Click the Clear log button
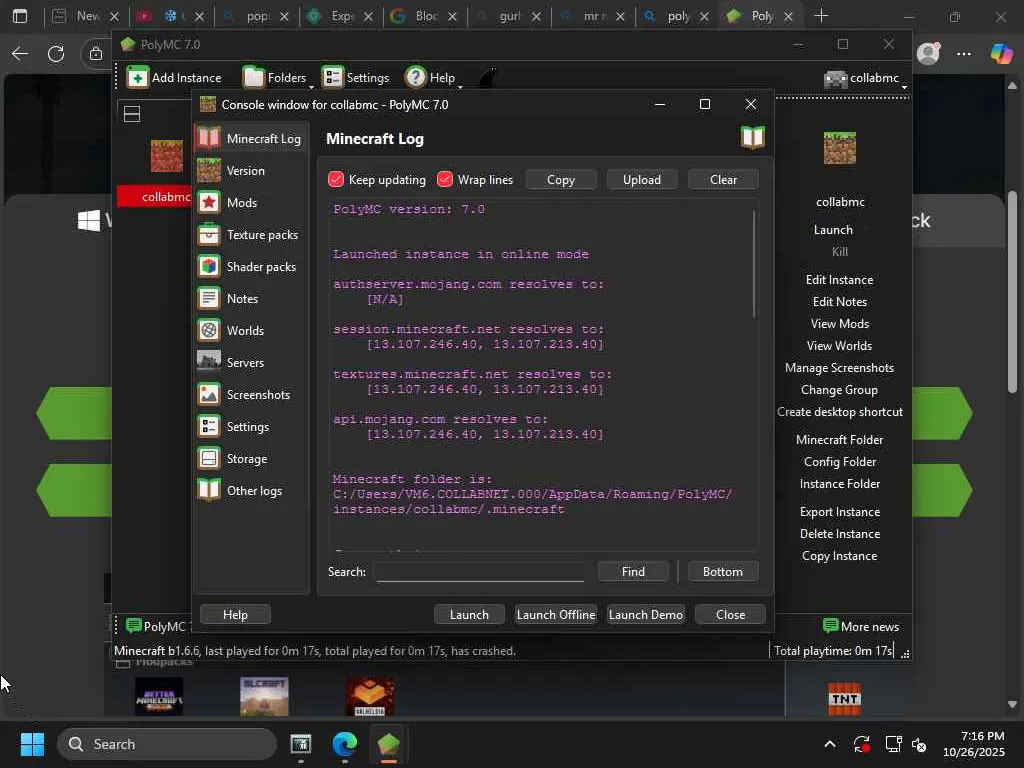 point(723,180)
